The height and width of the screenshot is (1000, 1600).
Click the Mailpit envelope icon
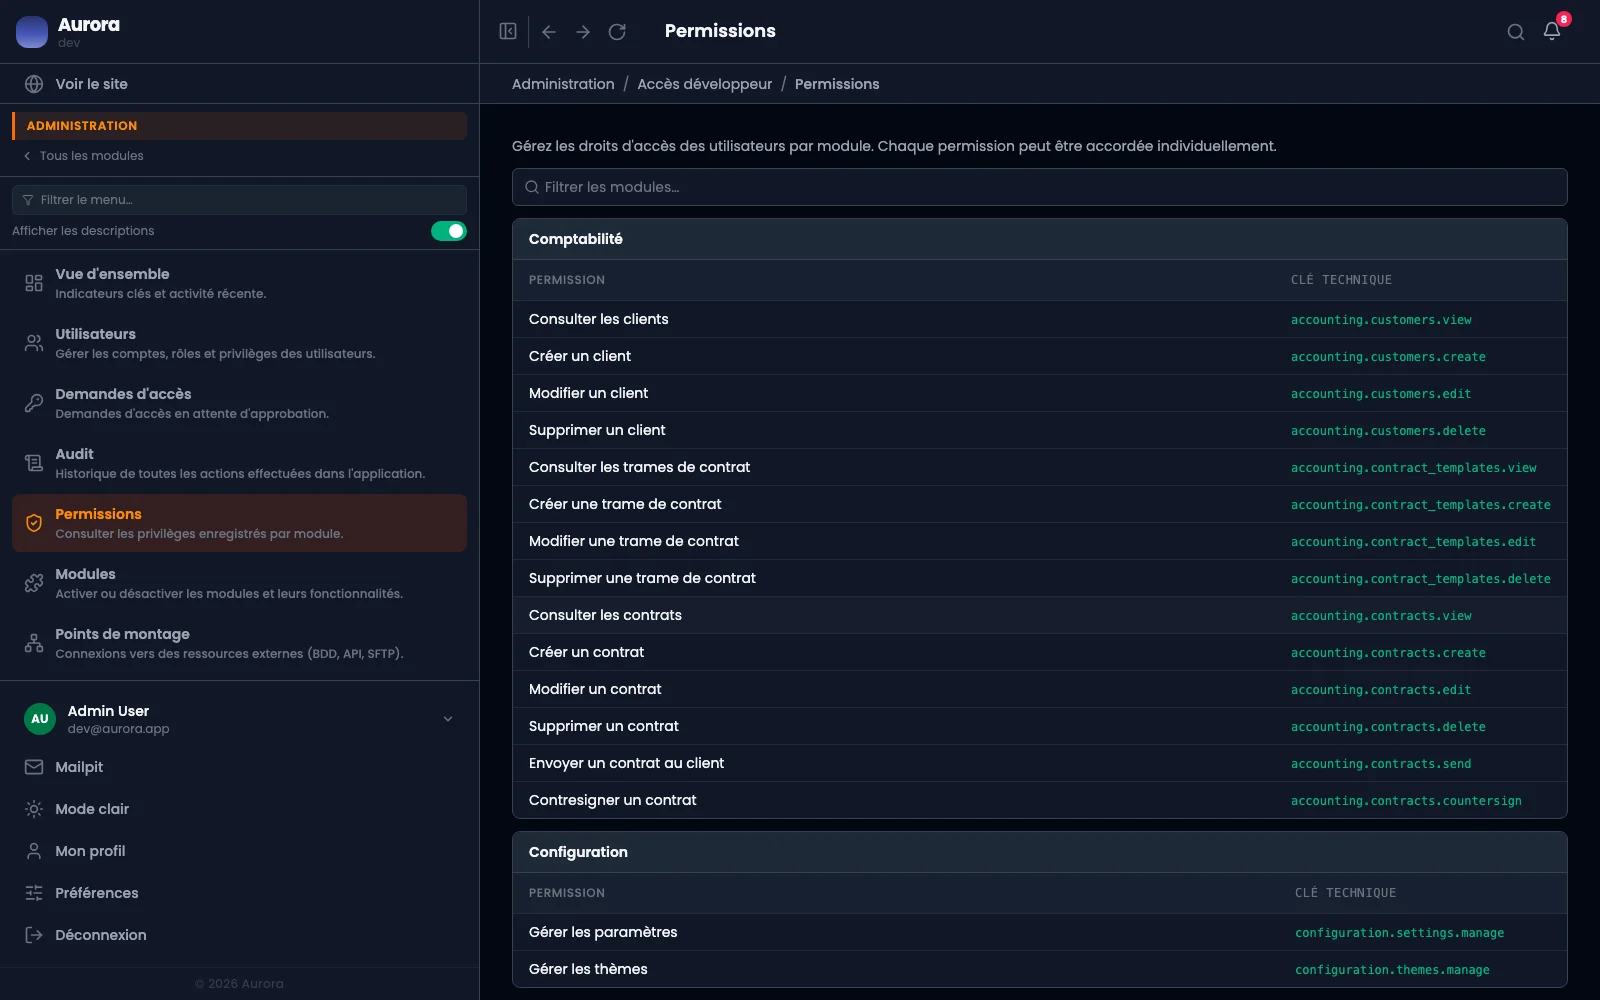(34, 767)
